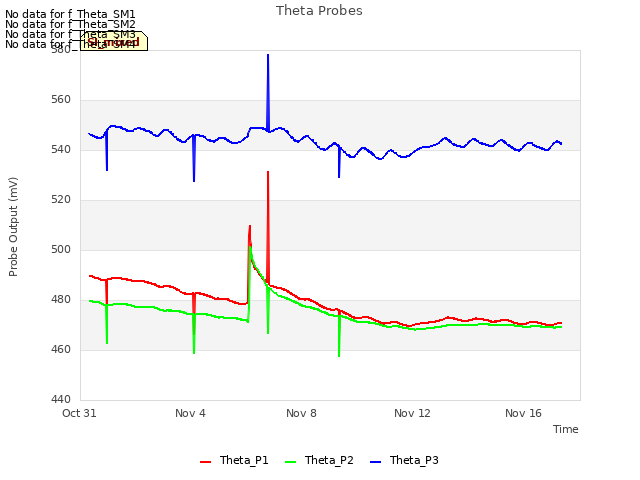Image resolution: width=640 pixels, height=480 pixels.
Task: Click the green Theta_P2 legend color marker
Action: (x=290, y=462)
